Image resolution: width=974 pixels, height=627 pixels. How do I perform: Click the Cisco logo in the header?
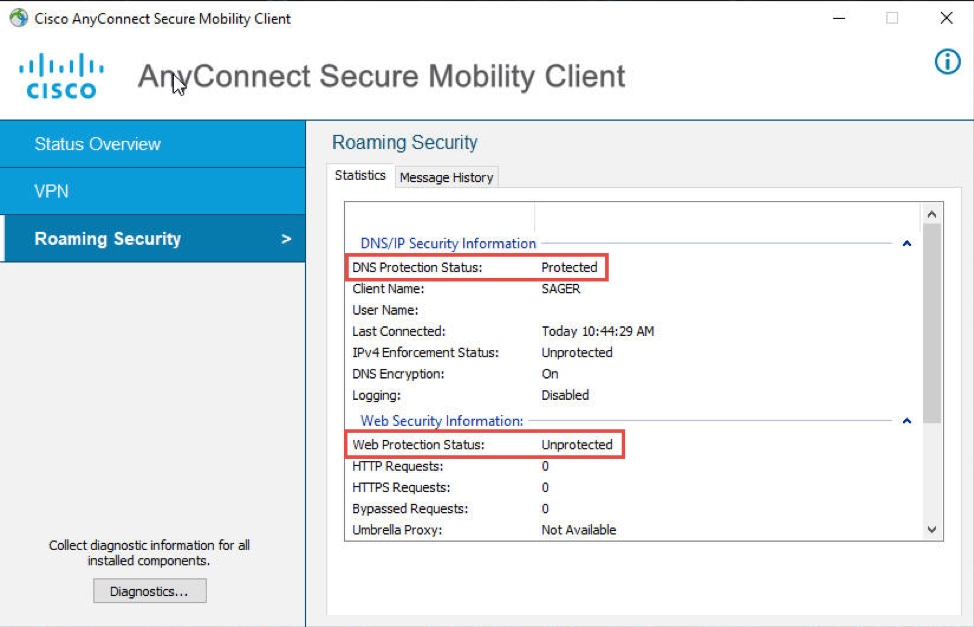pos(61,76)
